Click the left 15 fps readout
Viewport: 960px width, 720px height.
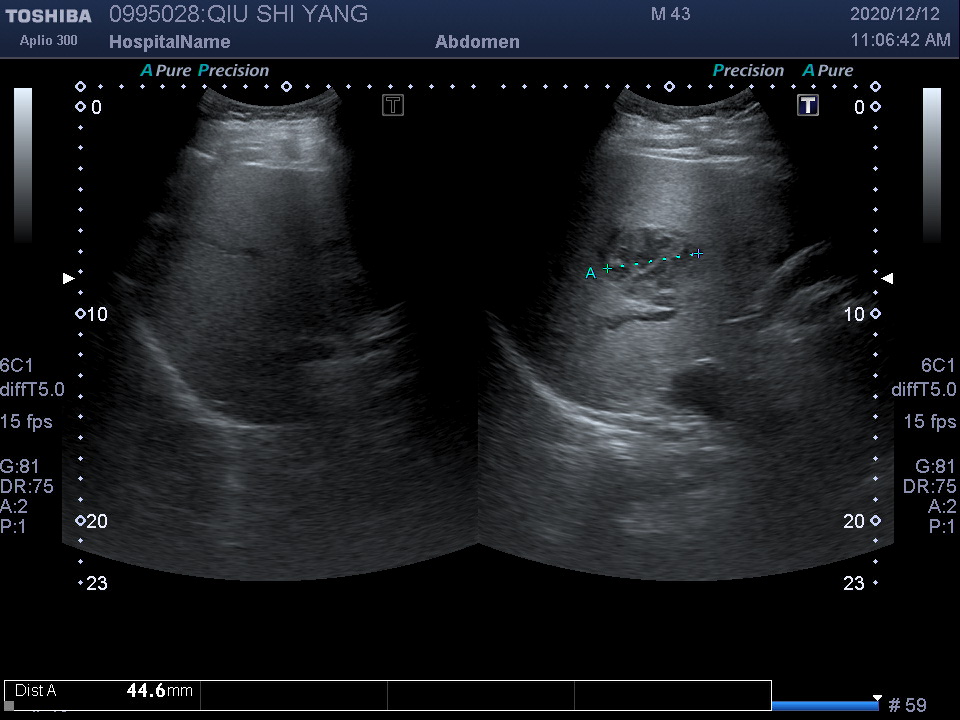(x=26, y=421)
